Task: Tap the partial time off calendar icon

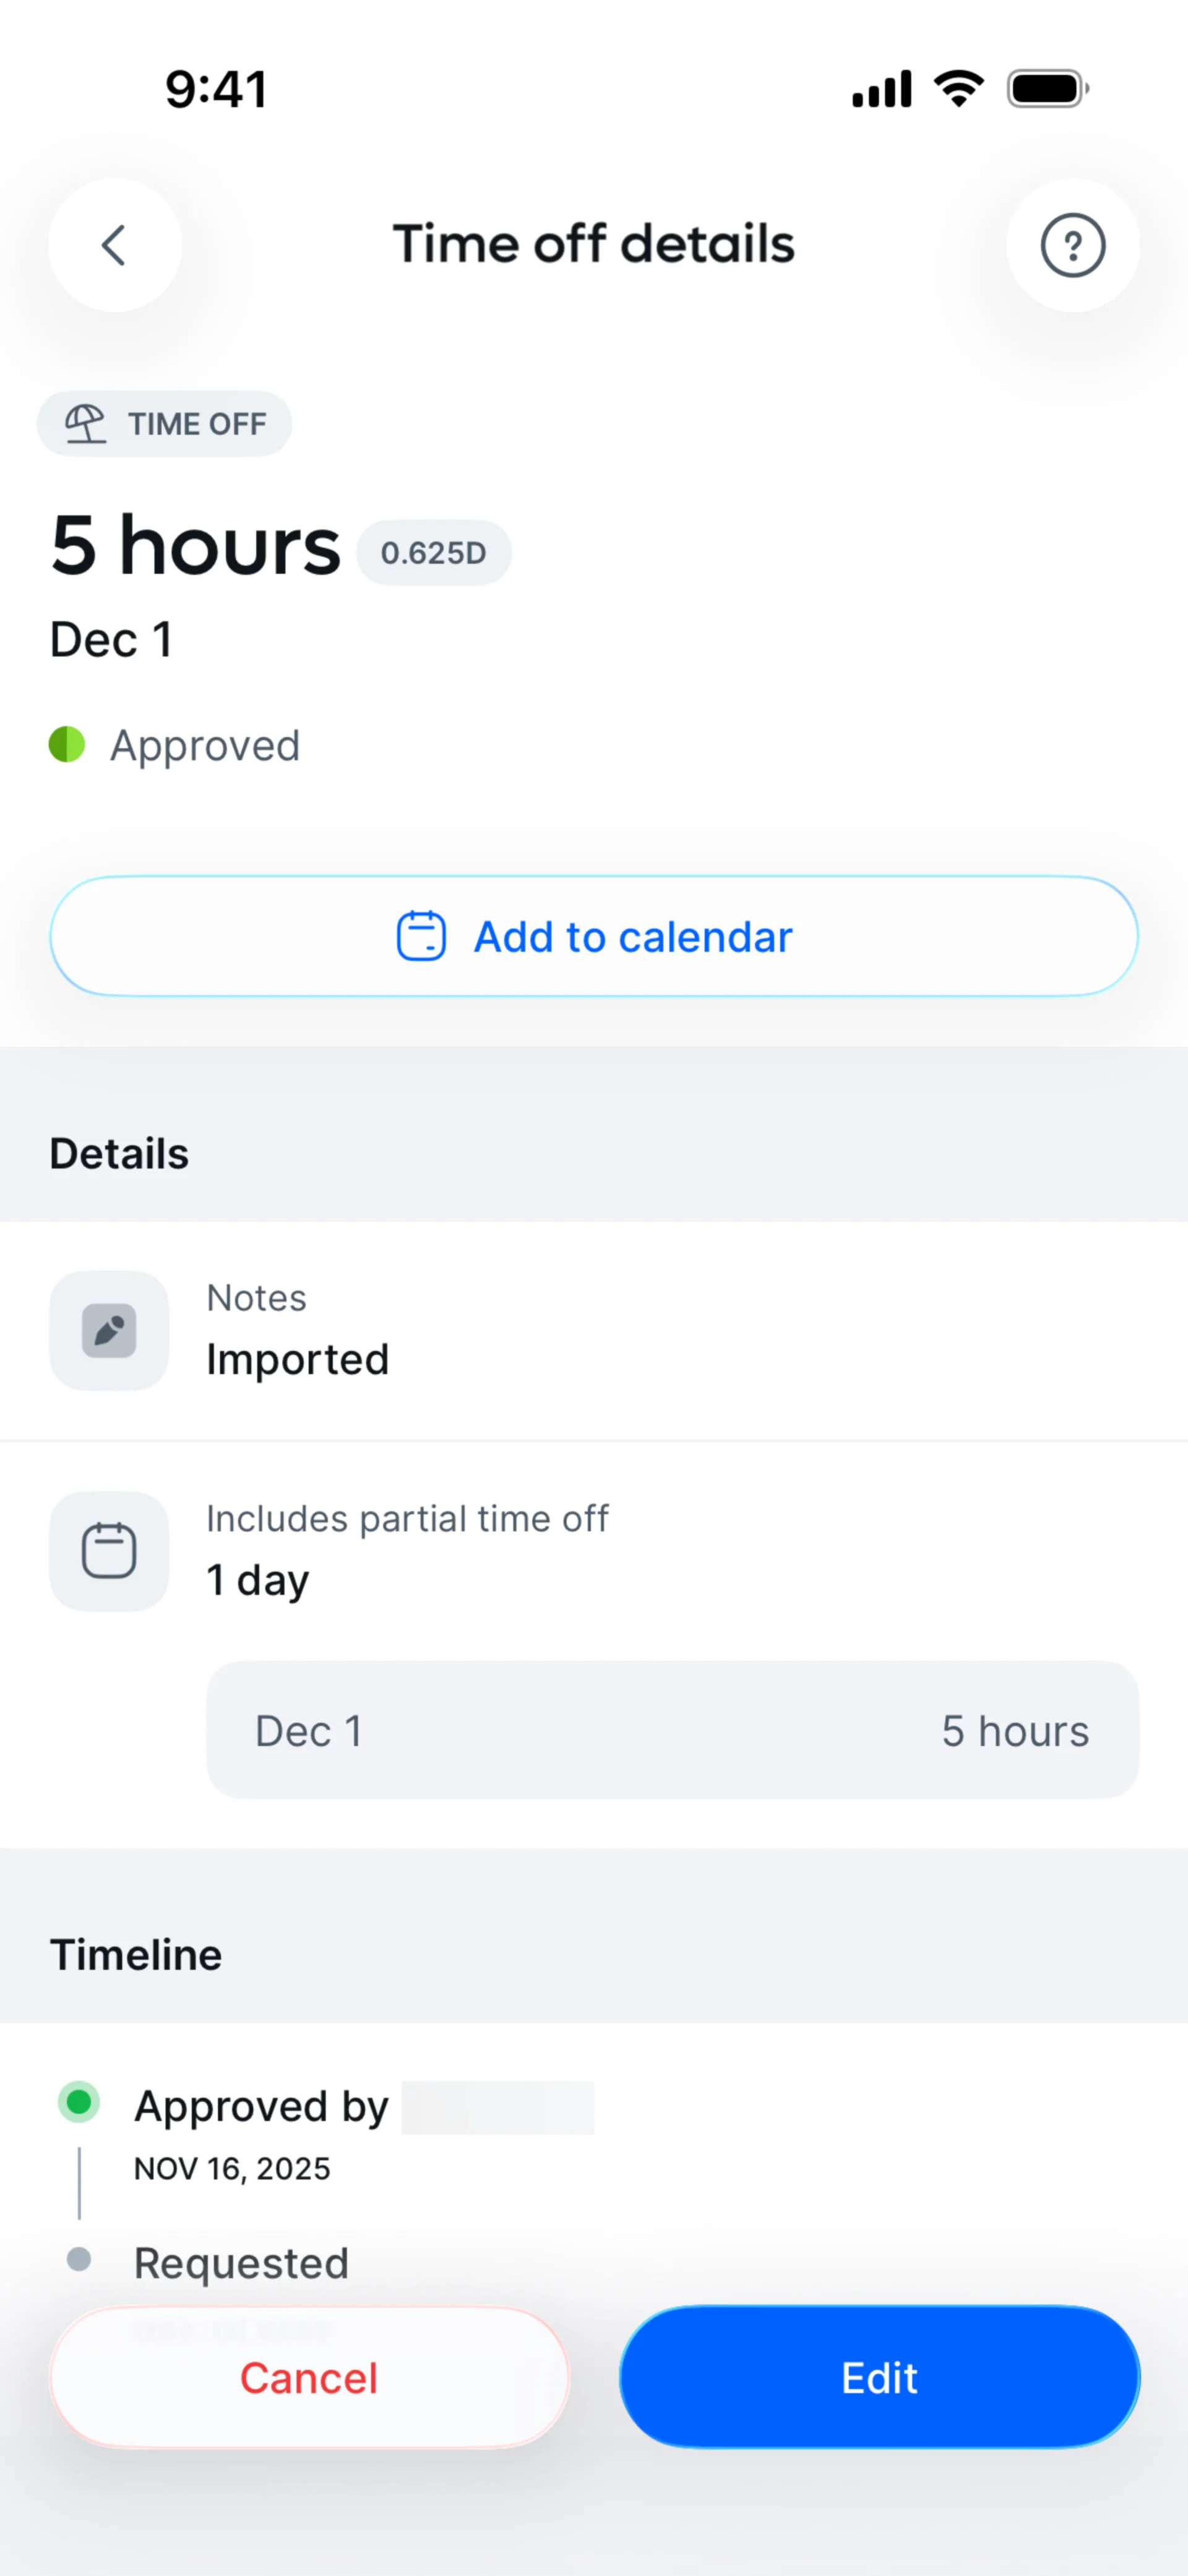Action: click(109, 1550)
